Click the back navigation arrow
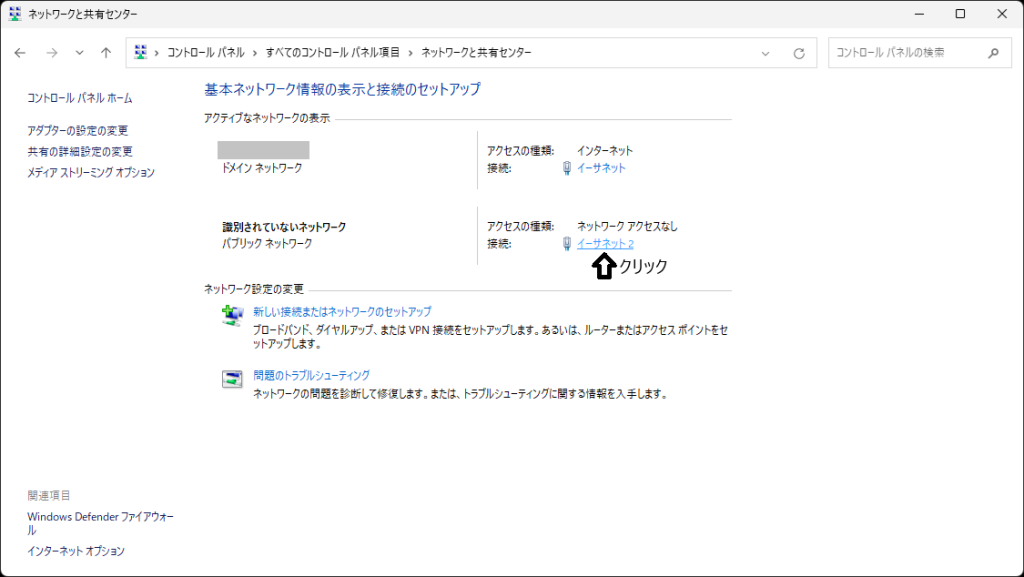Screen dimensions: 1024x577 click(20, 53)
